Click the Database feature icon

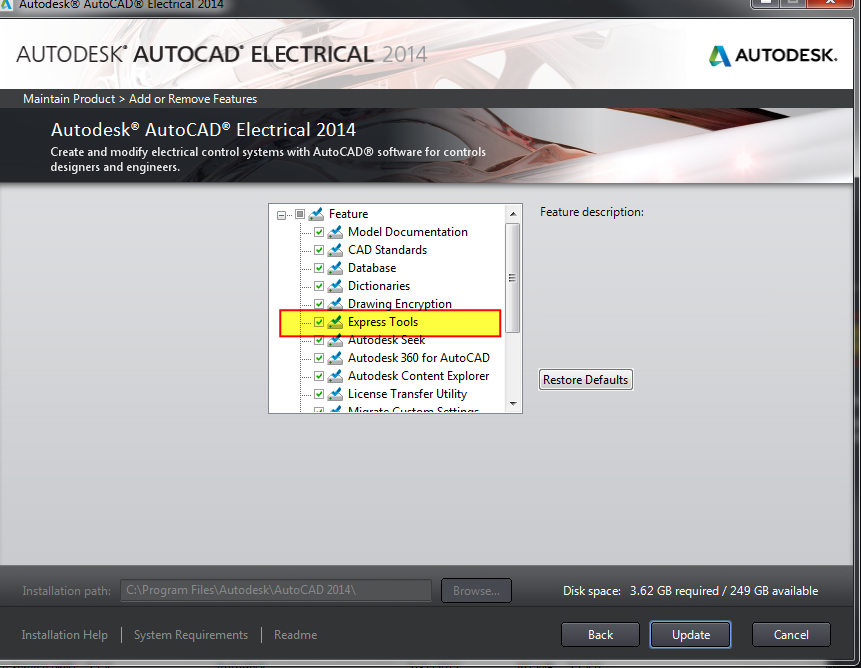tap(335, 267)
